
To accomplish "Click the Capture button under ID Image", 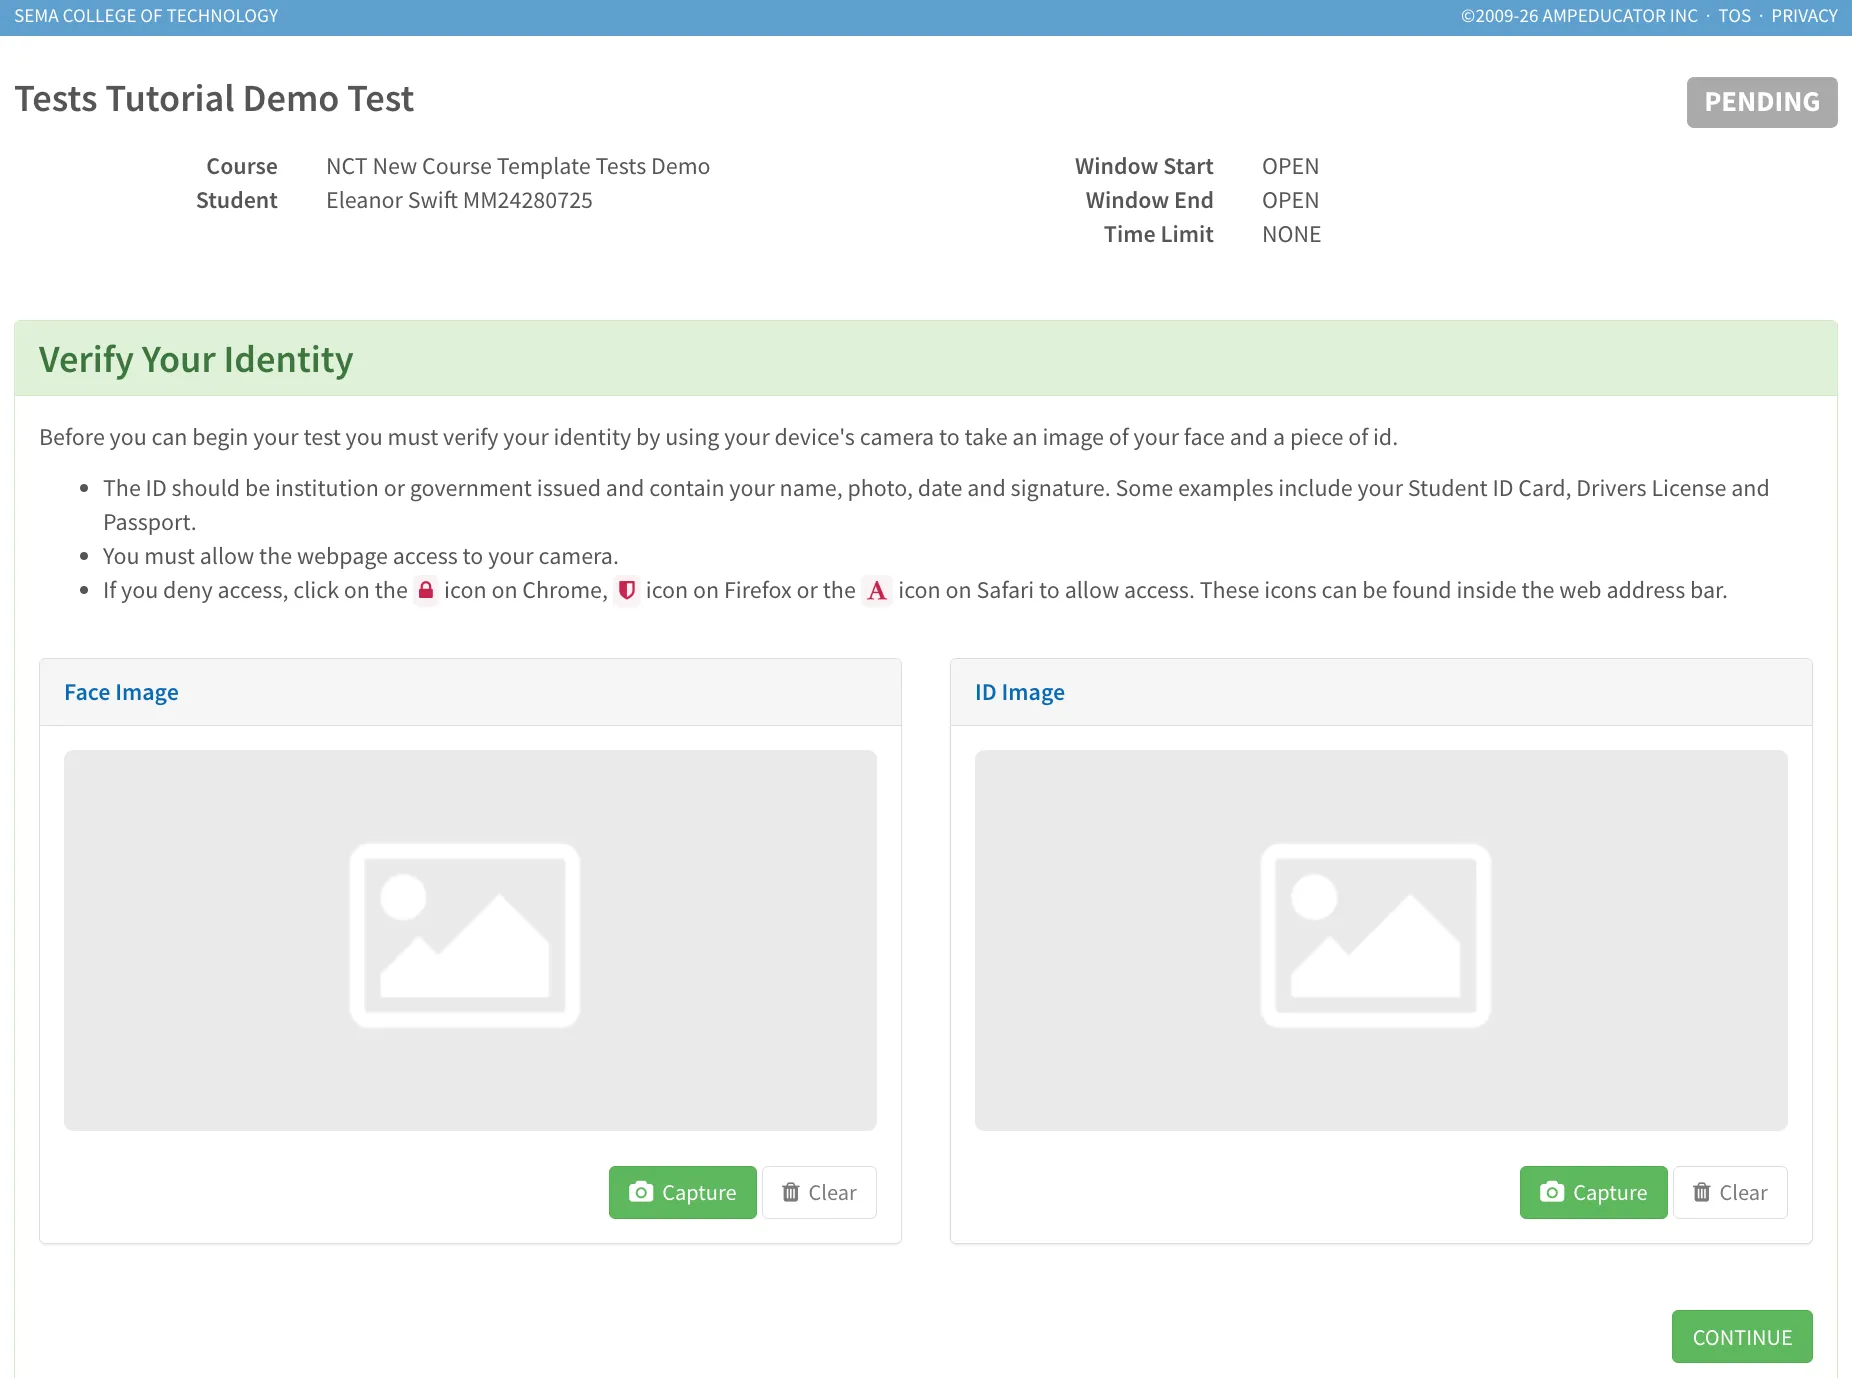I will [1593, 1192].
